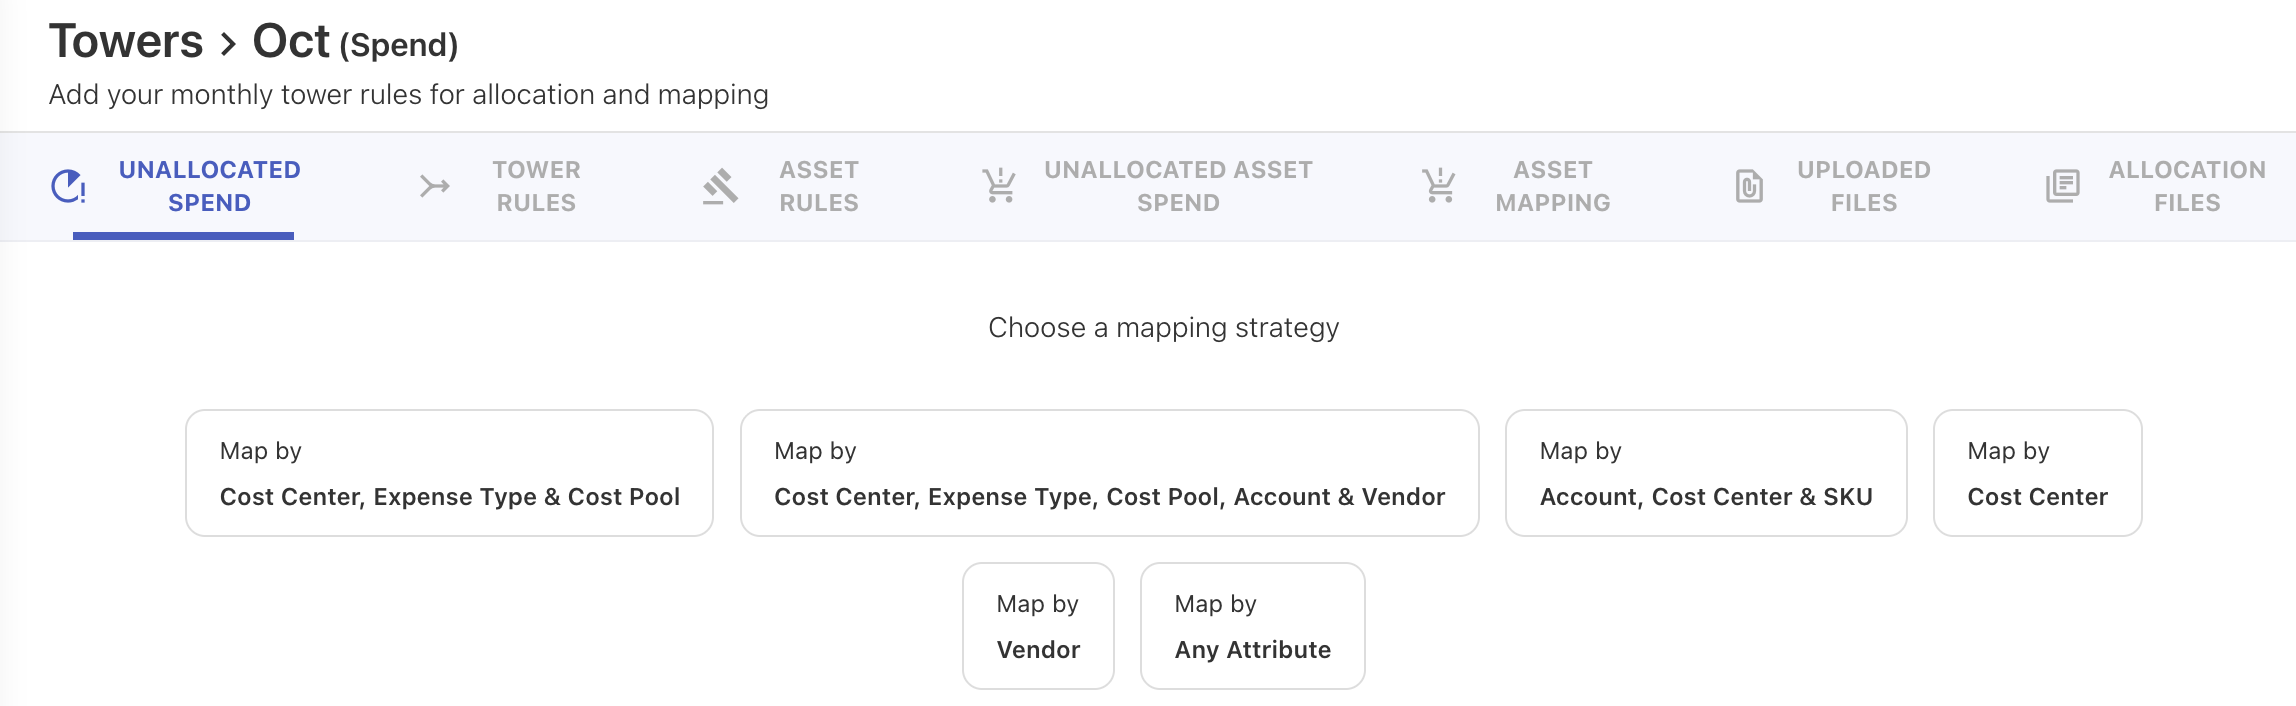Click the Tower Rules merge-arrow icon

[434, 186]
